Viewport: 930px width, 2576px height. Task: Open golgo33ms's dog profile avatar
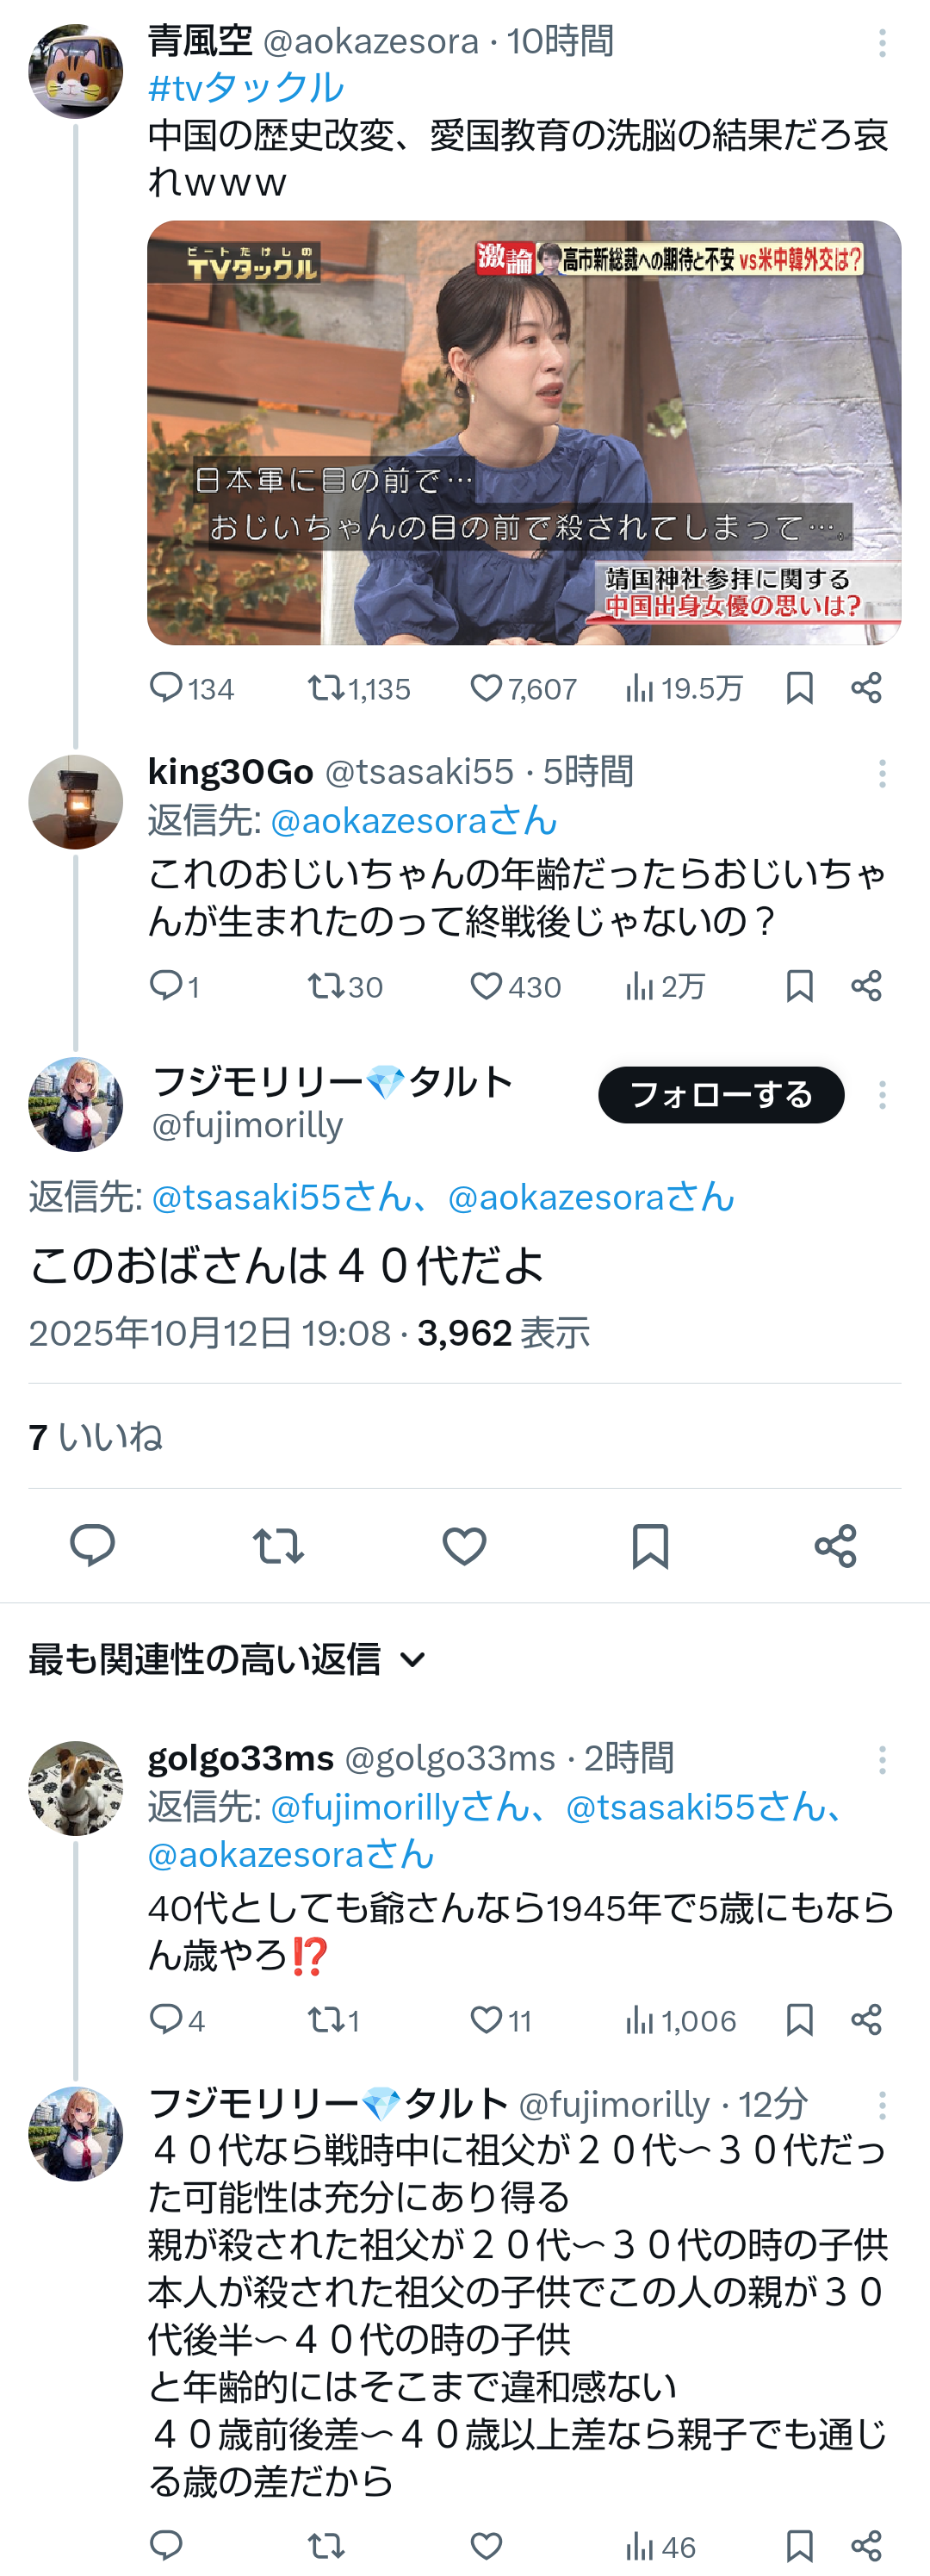pyautogui.click(x=75, y=1787)
